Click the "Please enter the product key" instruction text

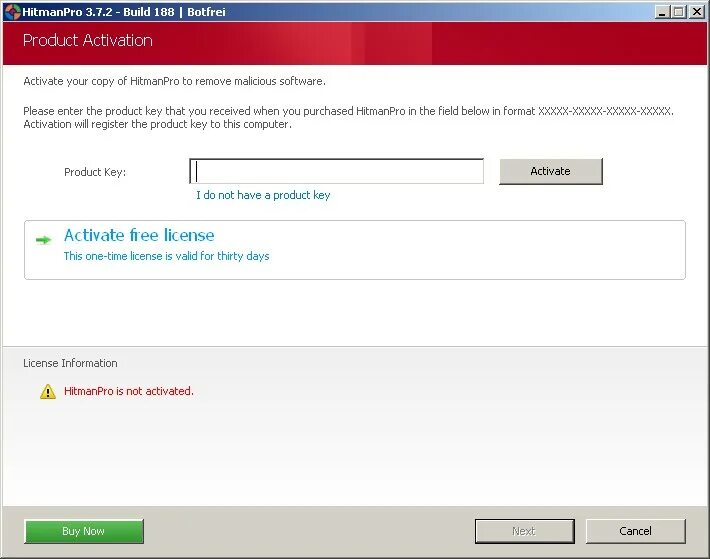click(x=348, y=118)
